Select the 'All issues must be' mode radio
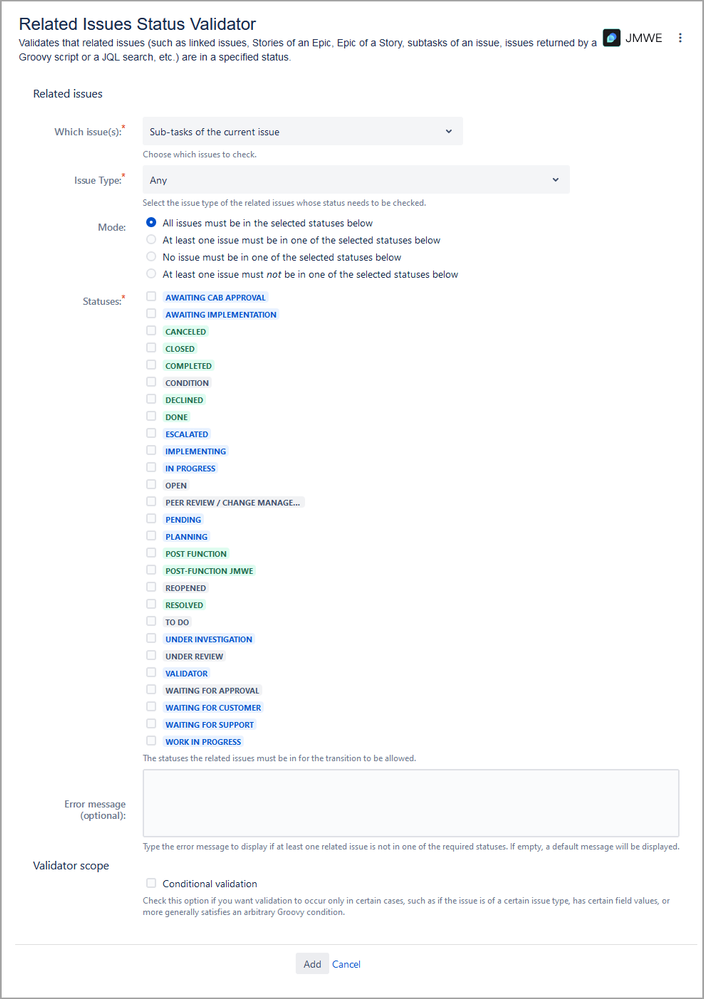This screenshot has width=704, height=999. point(151,222)
